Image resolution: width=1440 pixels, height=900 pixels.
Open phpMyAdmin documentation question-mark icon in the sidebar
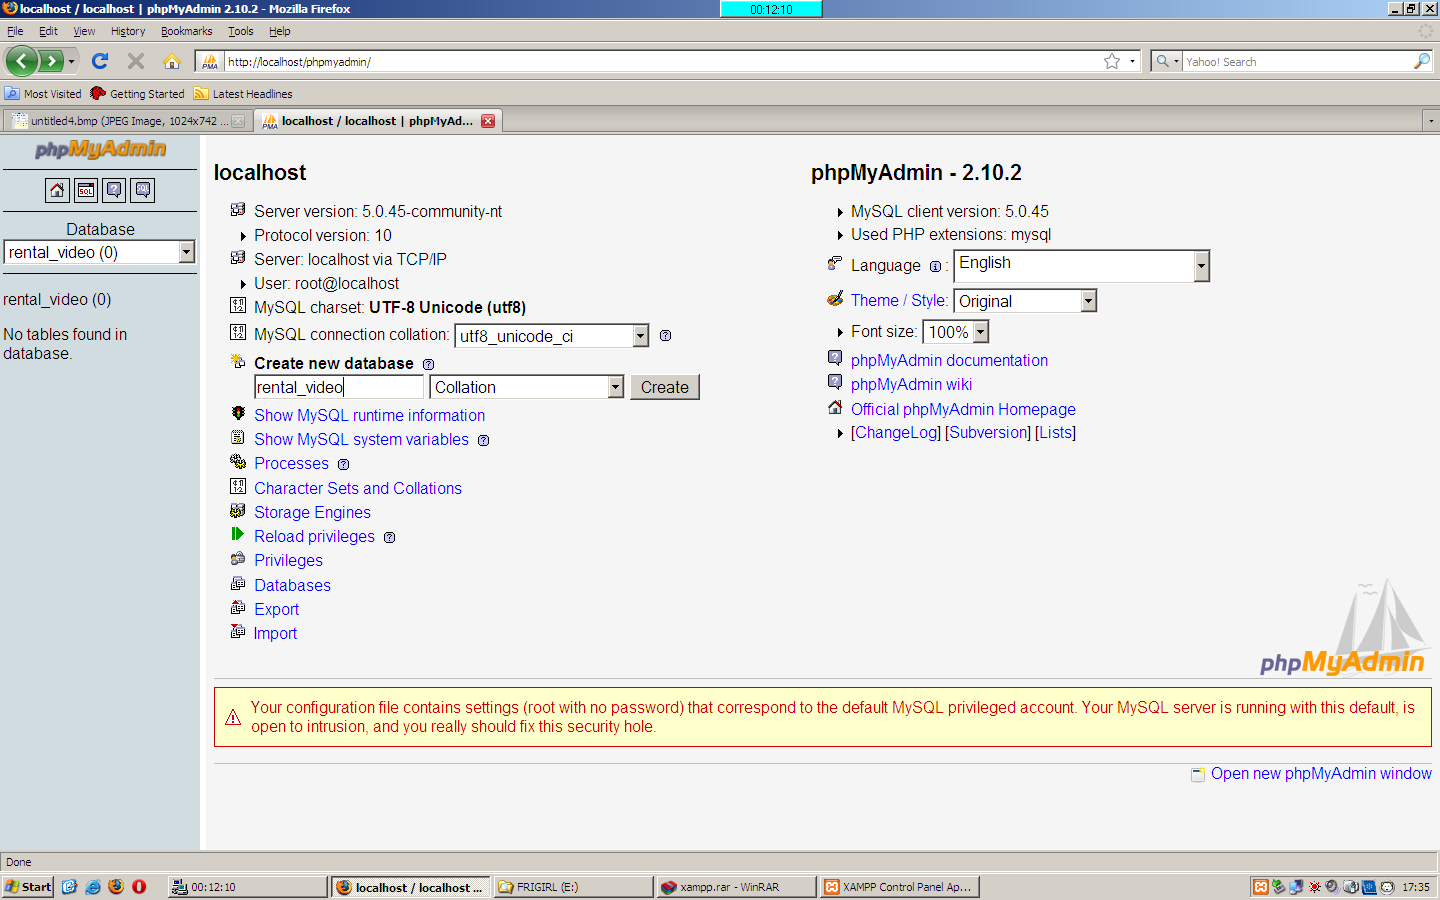click(114, 190)
